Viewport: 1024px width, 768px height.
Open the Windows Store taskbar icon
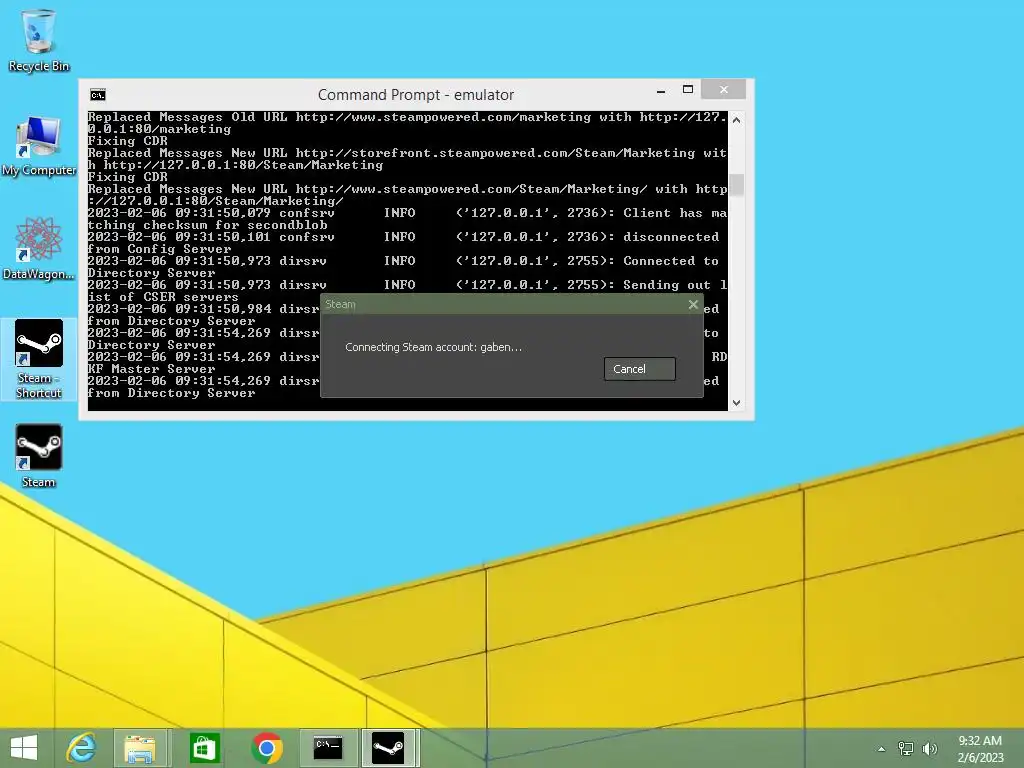coord(204,748)
